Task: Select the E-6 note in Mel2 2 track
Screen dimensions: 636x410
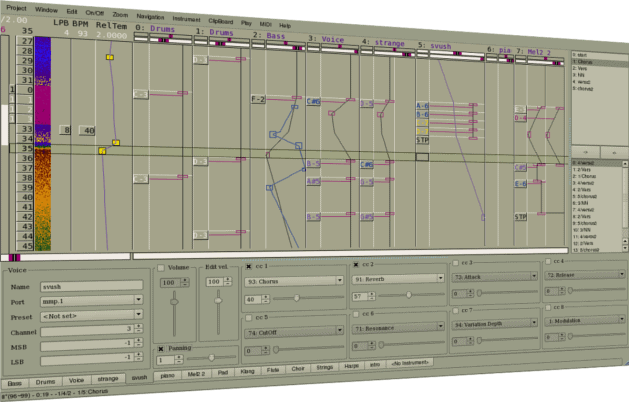Action: coord(520,184)
